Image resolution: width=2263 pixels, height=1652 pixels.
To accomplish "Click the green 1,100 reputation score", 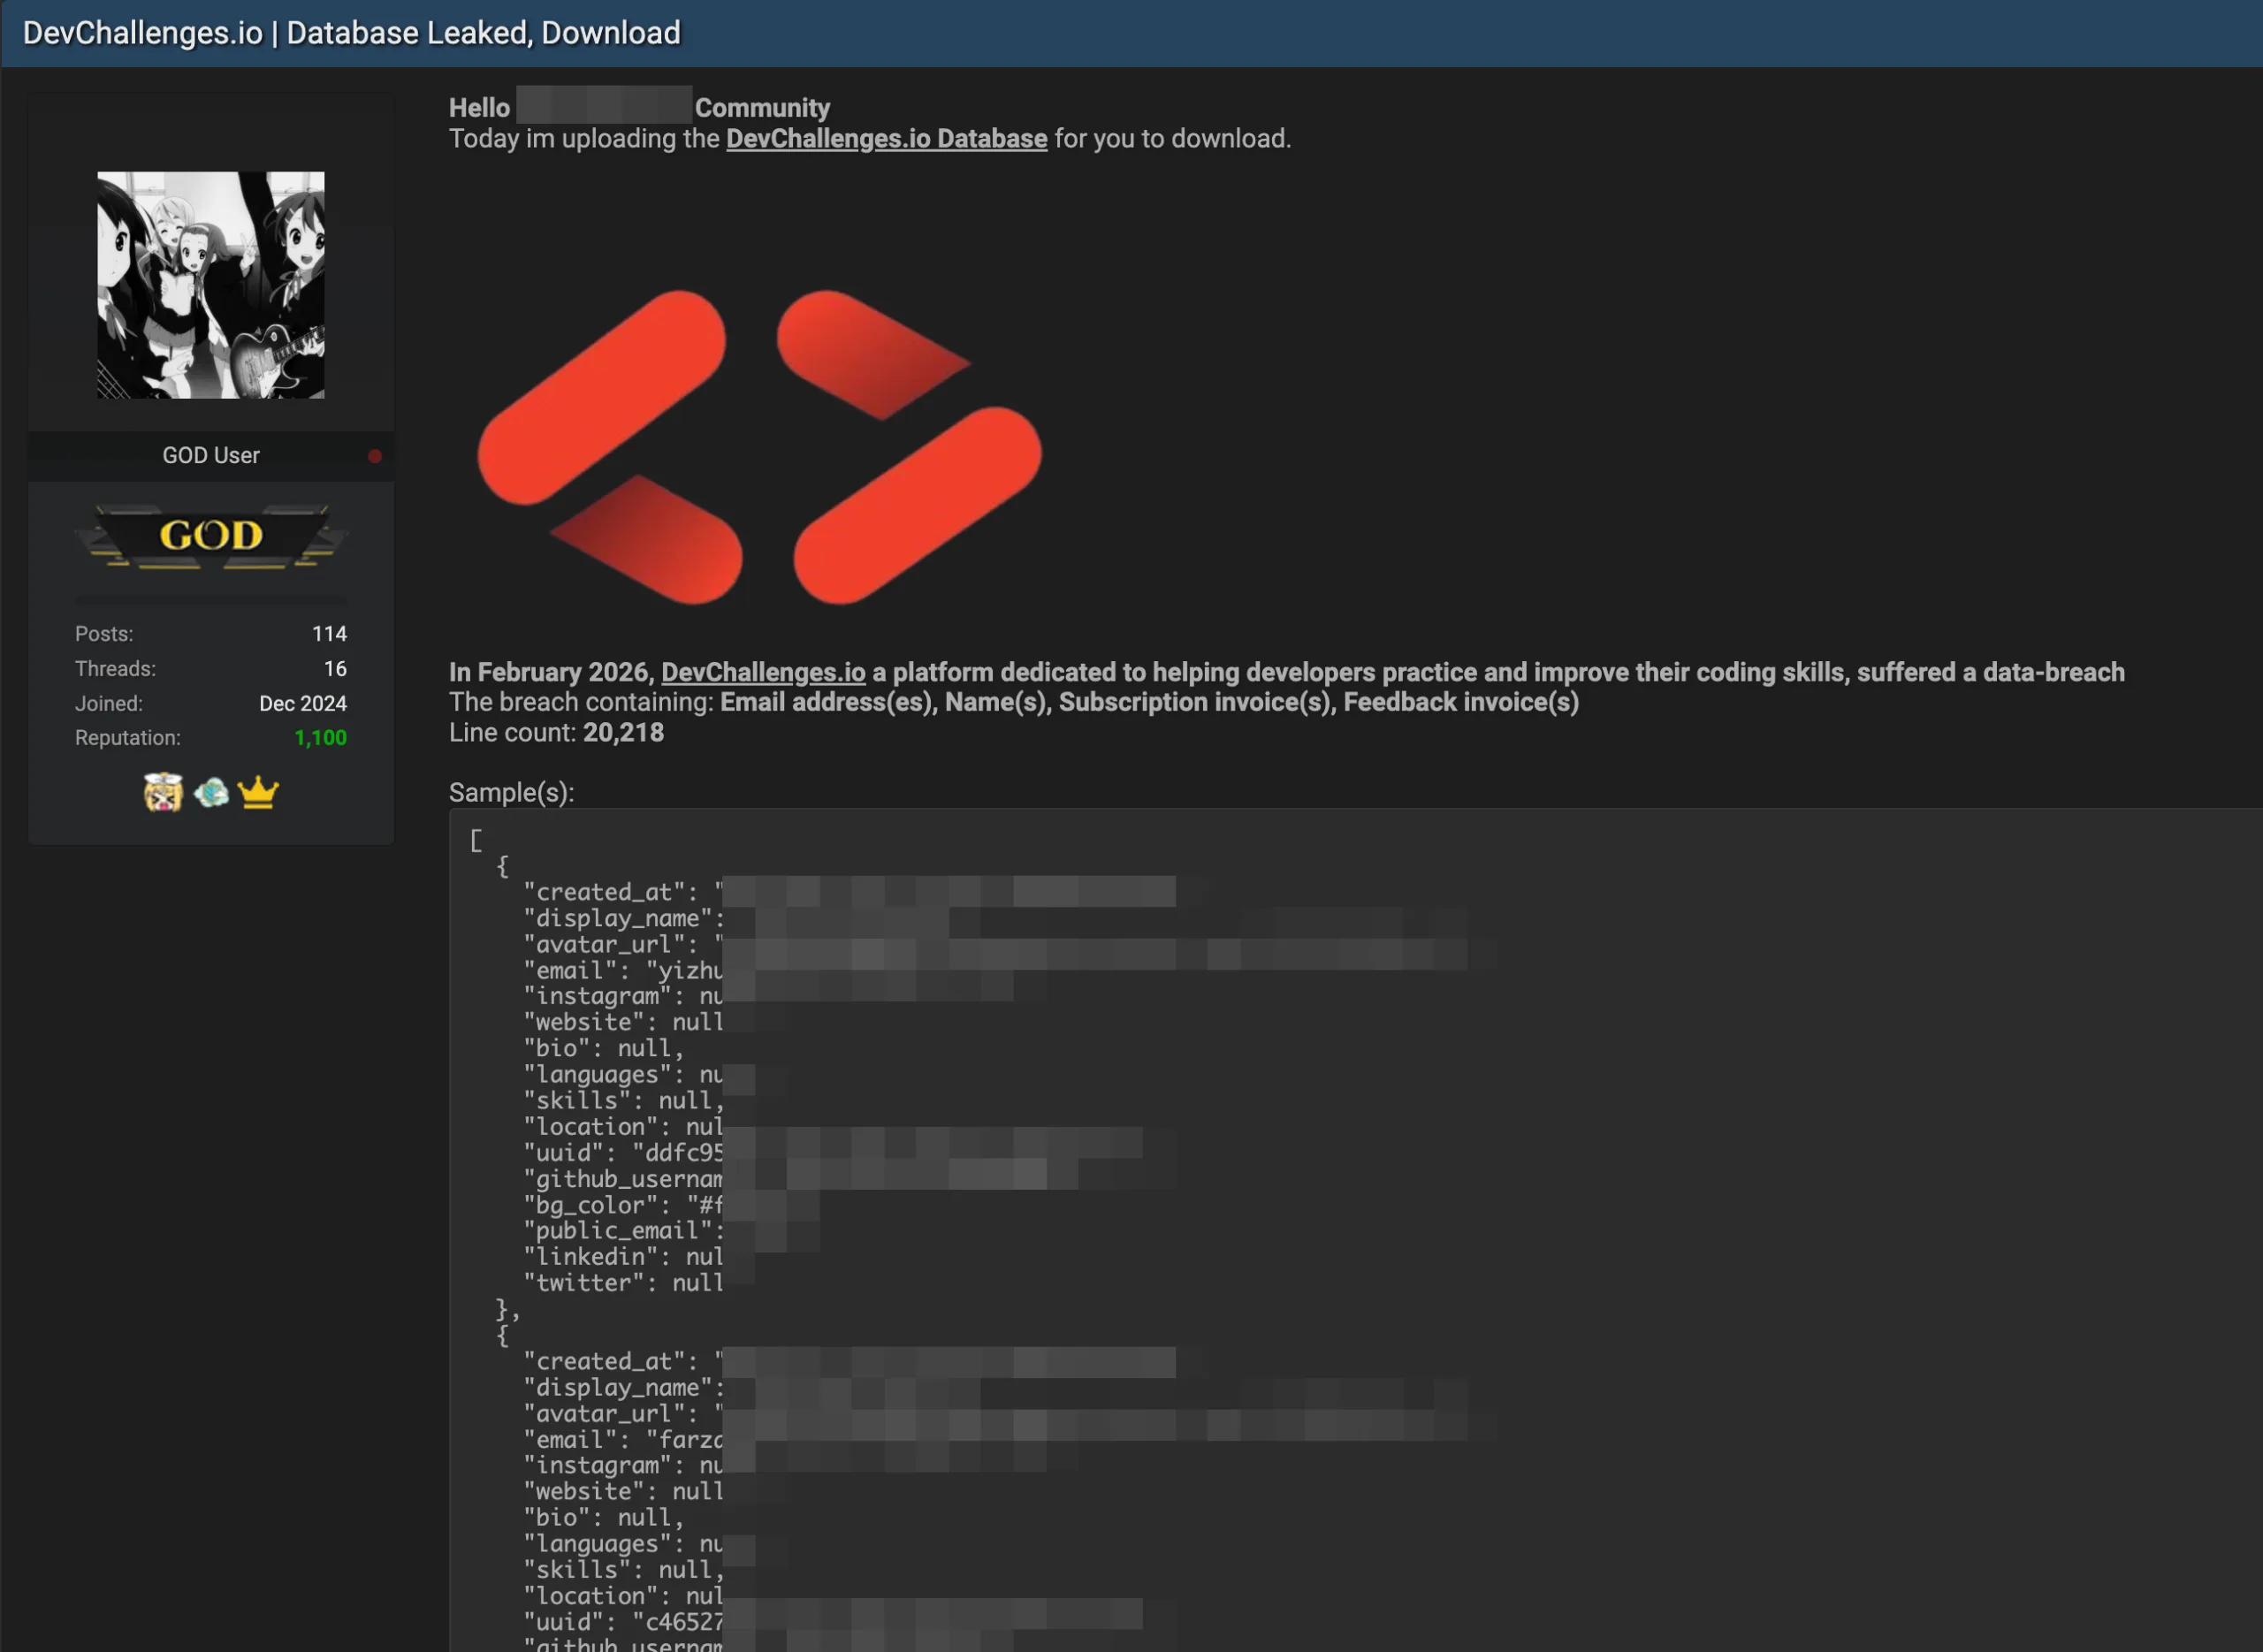I will [x=320, y=738].
